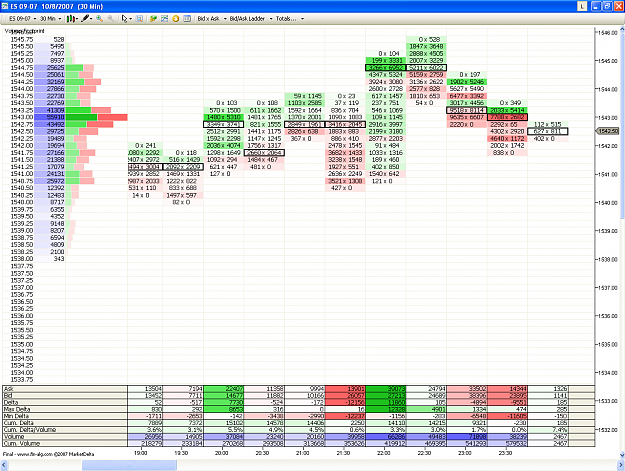
Task: Click the blue chart panel icon
Action: tap(164, 19)
